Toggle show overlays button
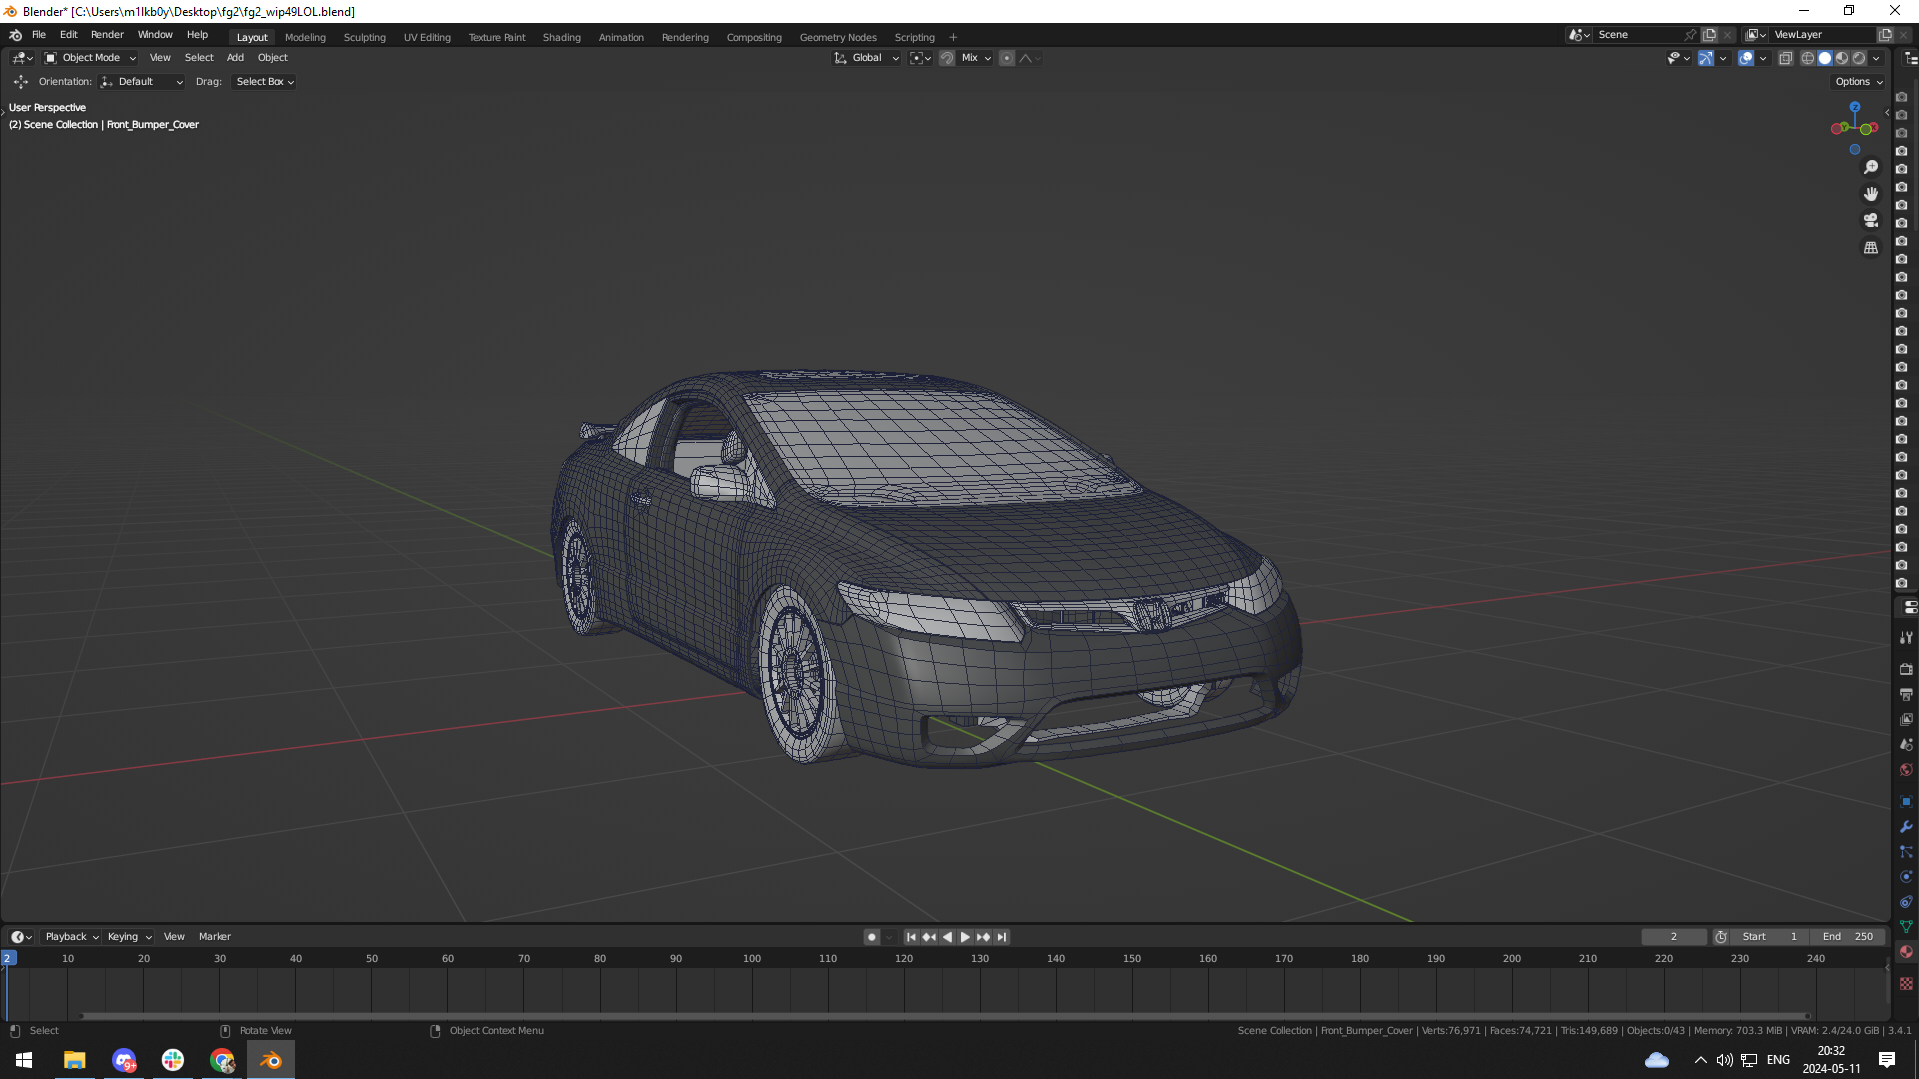This screenshot has height=1079, width=1919. 1745,58
